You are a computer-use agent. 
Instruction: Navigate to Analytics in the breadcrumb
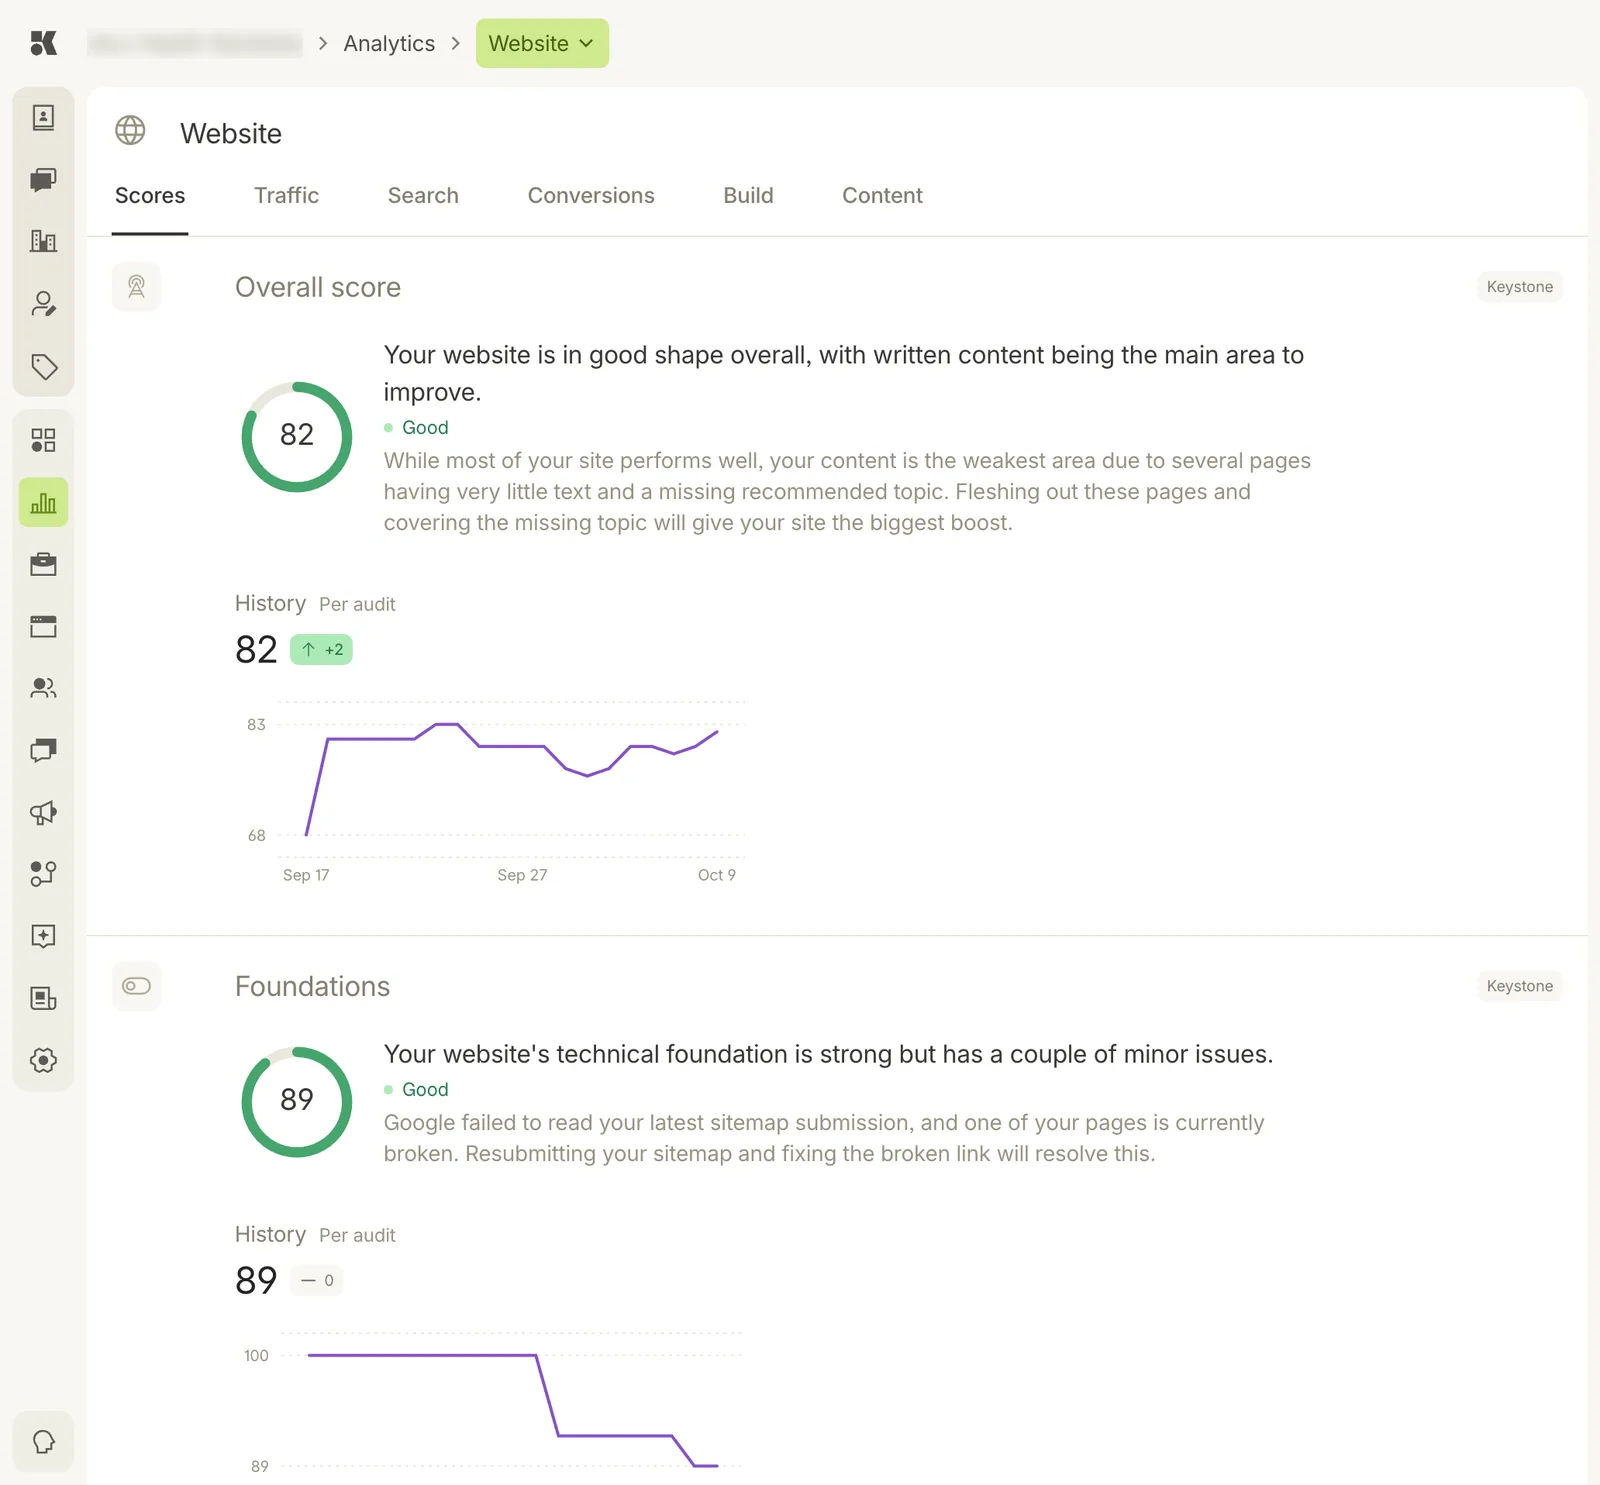pyautogui.click(x=389, y=44)
